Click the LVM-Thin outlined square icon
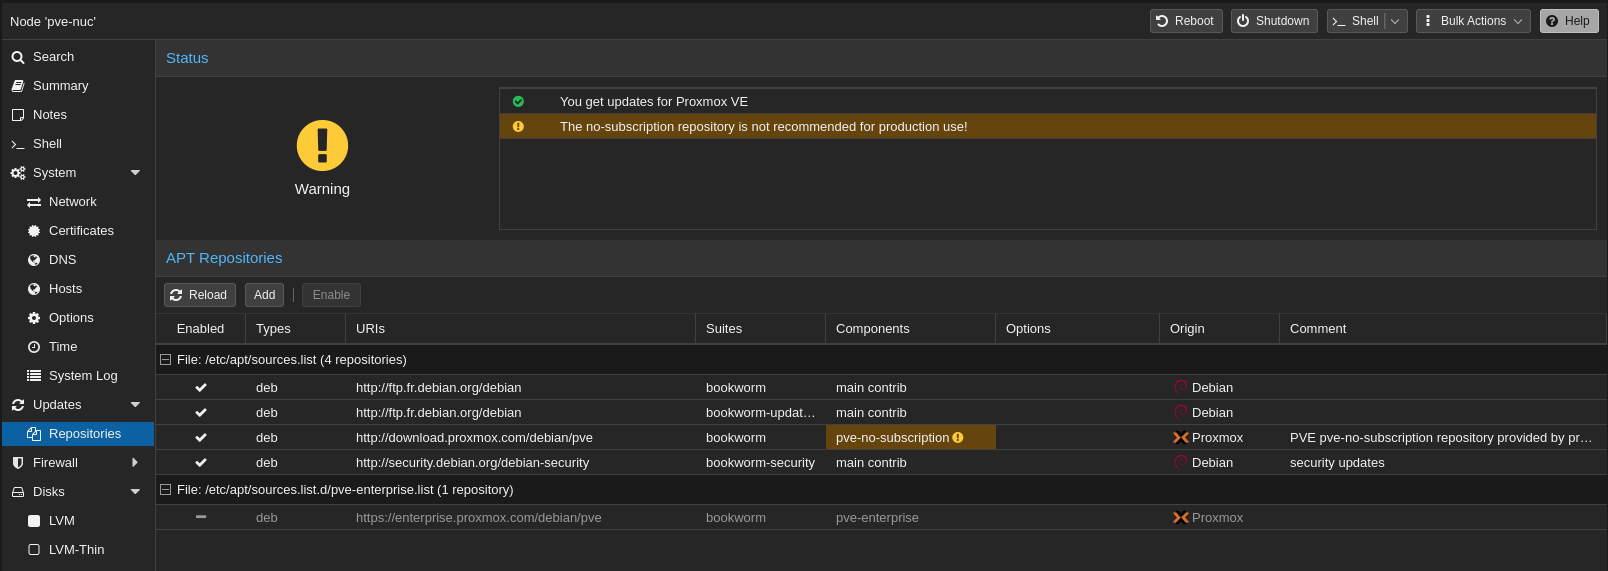 click(34, 550)
